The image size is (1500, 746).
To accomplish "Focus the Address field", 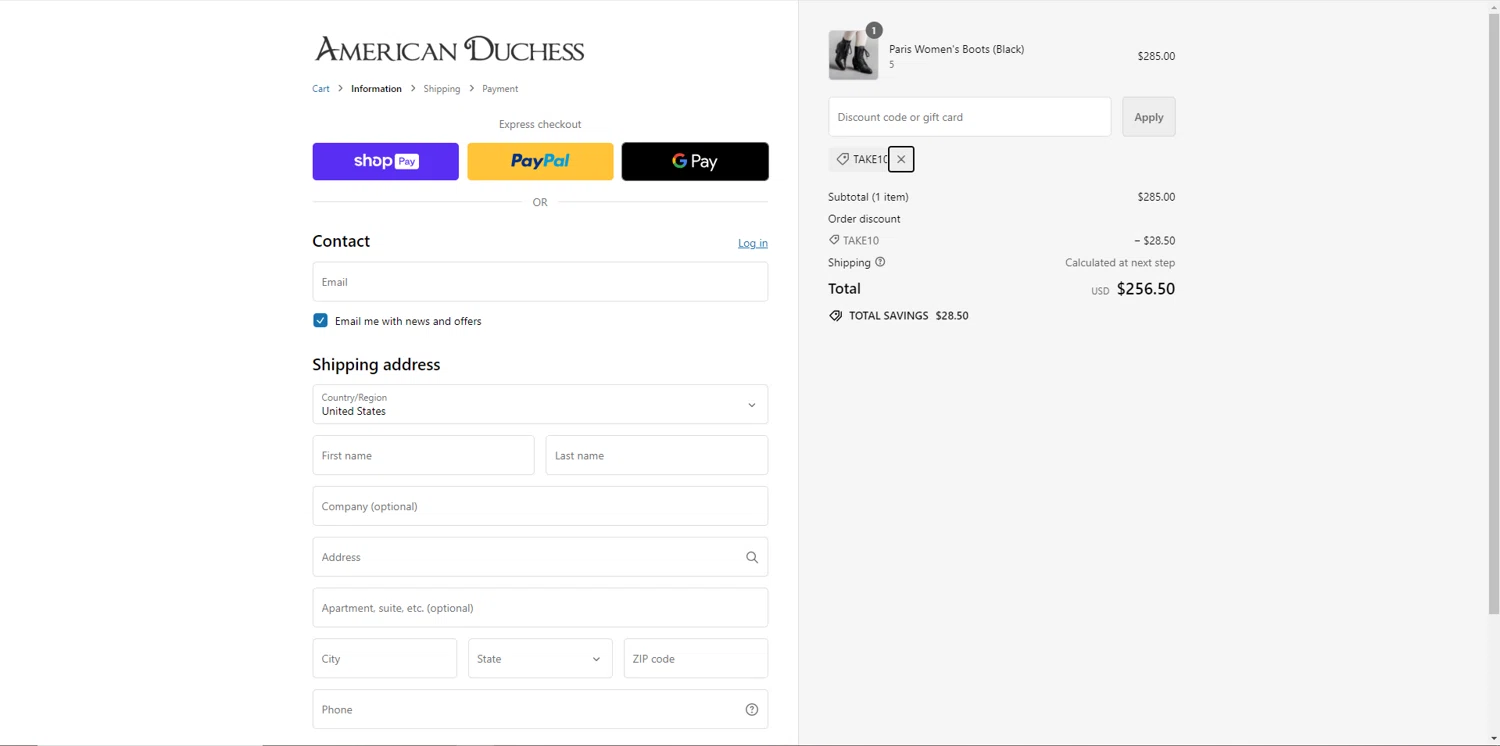I will 540,557.
